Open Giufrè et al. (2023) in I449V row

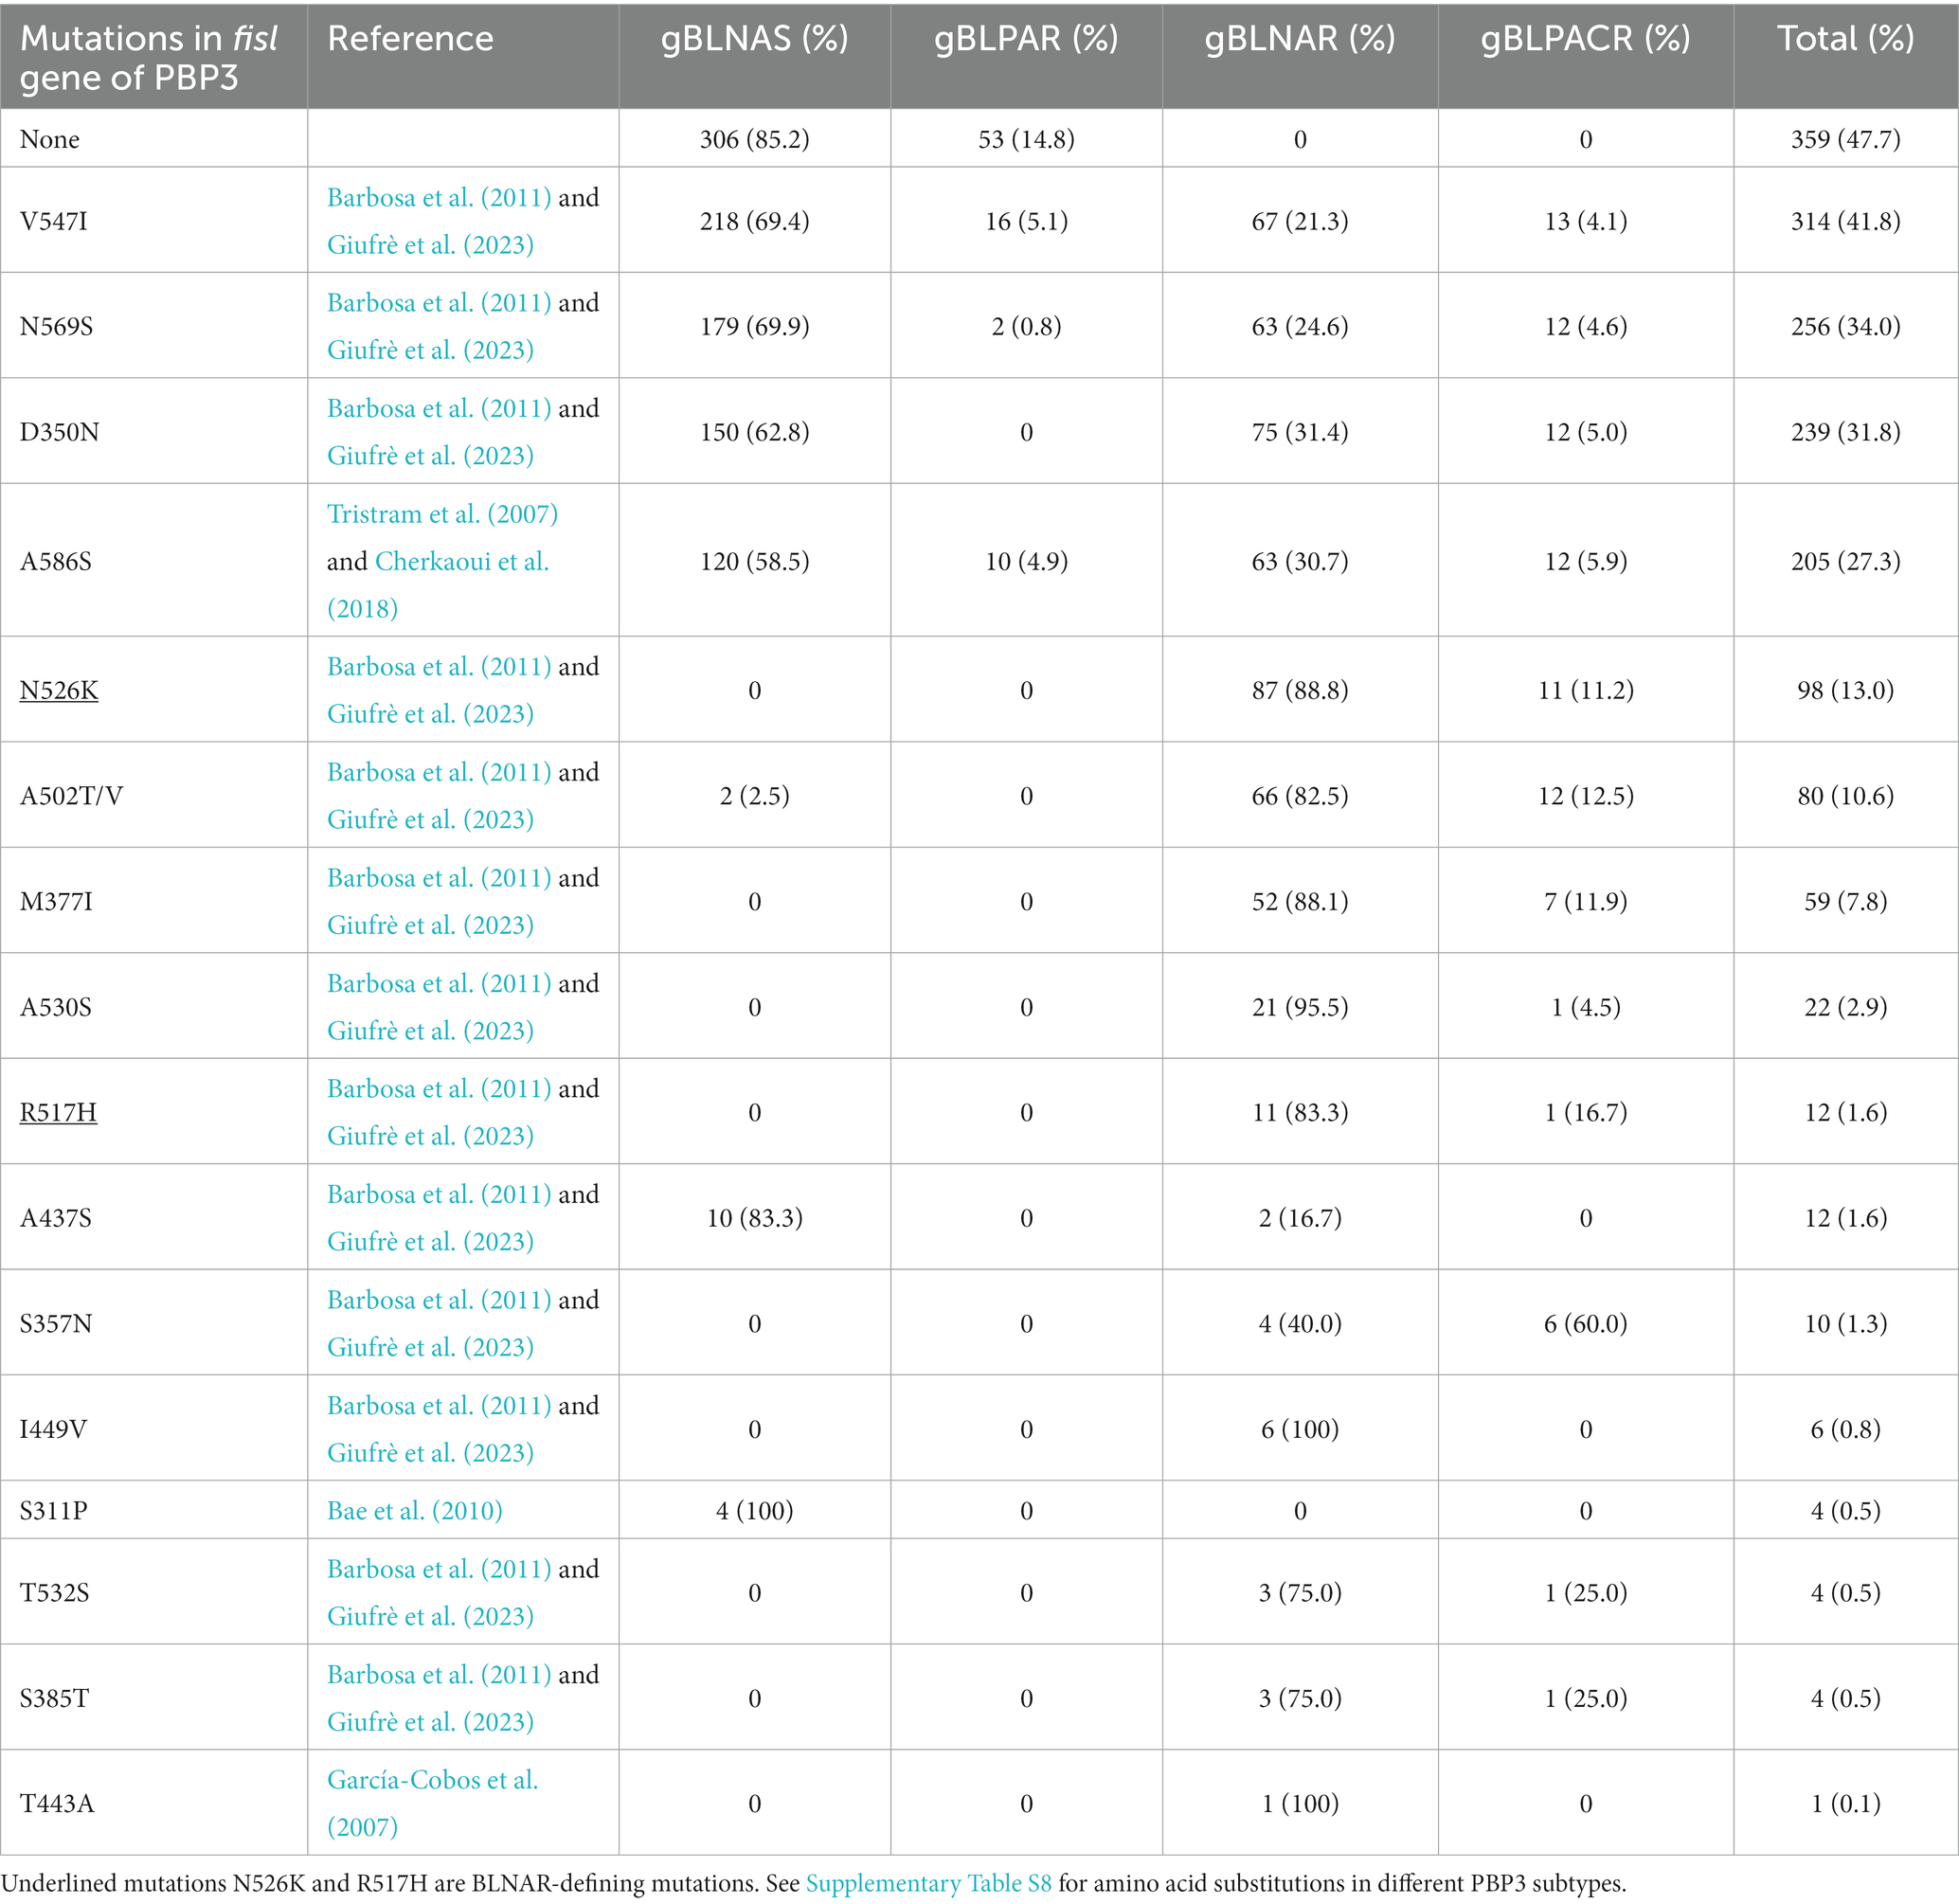430,1453
